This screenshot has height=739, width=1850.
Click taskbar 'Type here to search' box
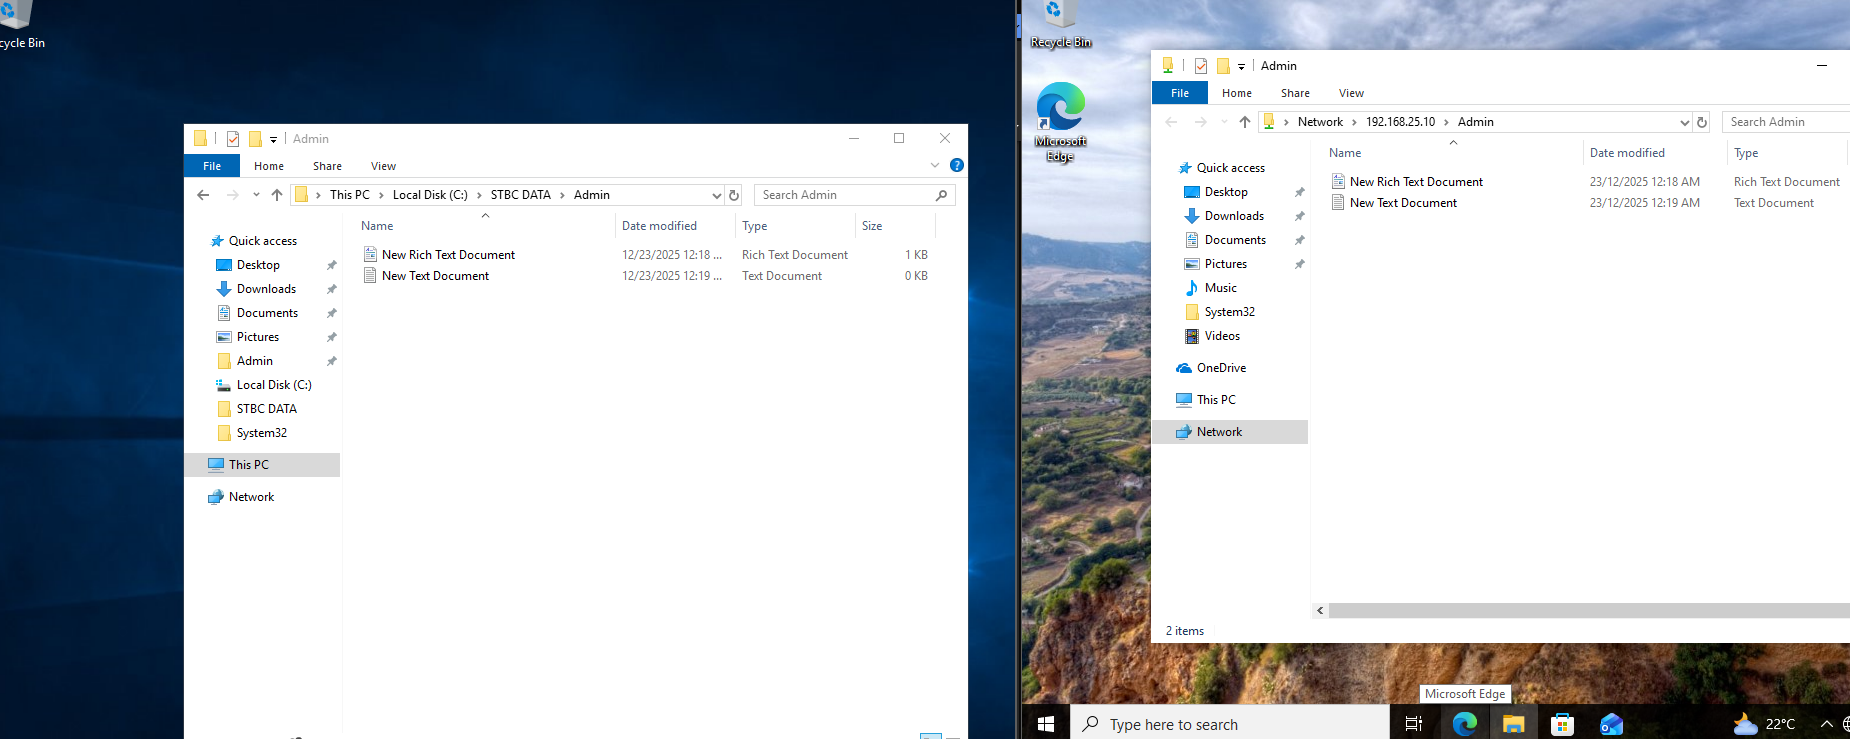coord(1230,724)
